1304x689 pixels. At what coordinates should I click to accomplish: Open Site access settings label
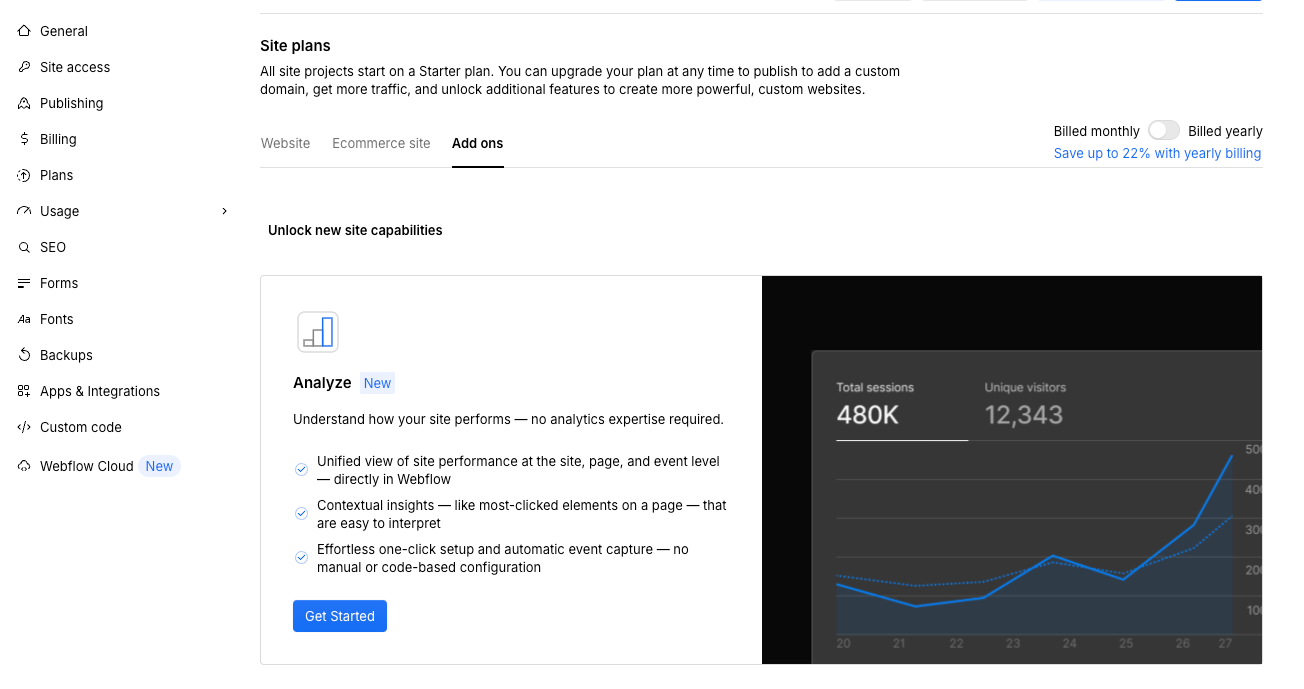(x=75, y=67)
